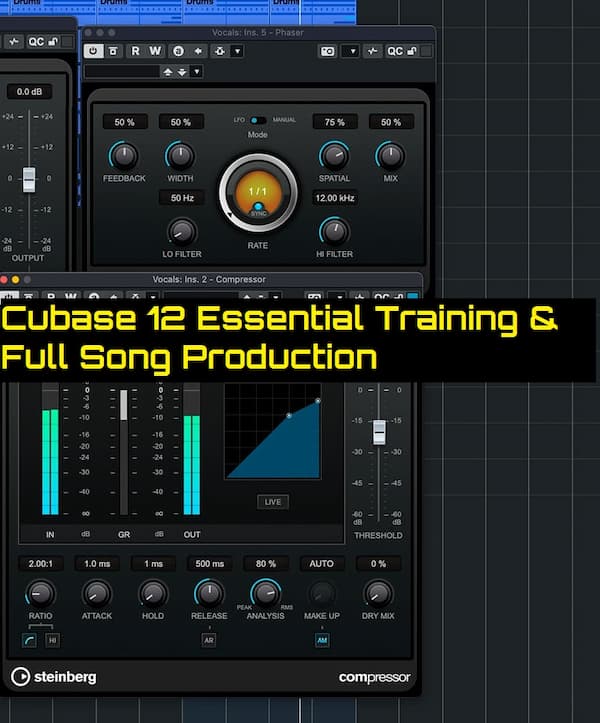Click the Compressor DRY MIX knob
The width and height of the screenshot is (600, 723).
tap(378, 594)
